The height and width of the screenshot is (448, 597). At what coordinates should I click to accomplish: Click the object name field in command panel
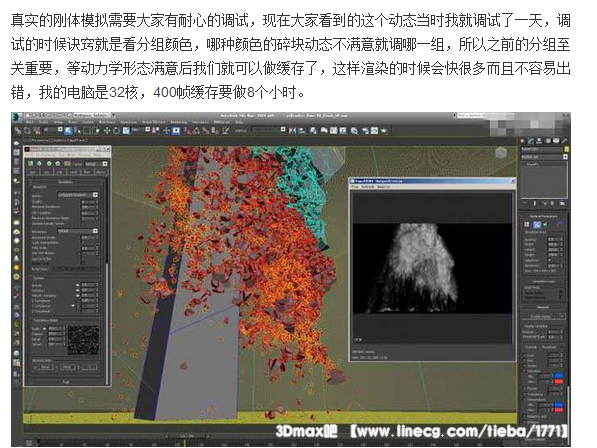[x=541, y=149]
